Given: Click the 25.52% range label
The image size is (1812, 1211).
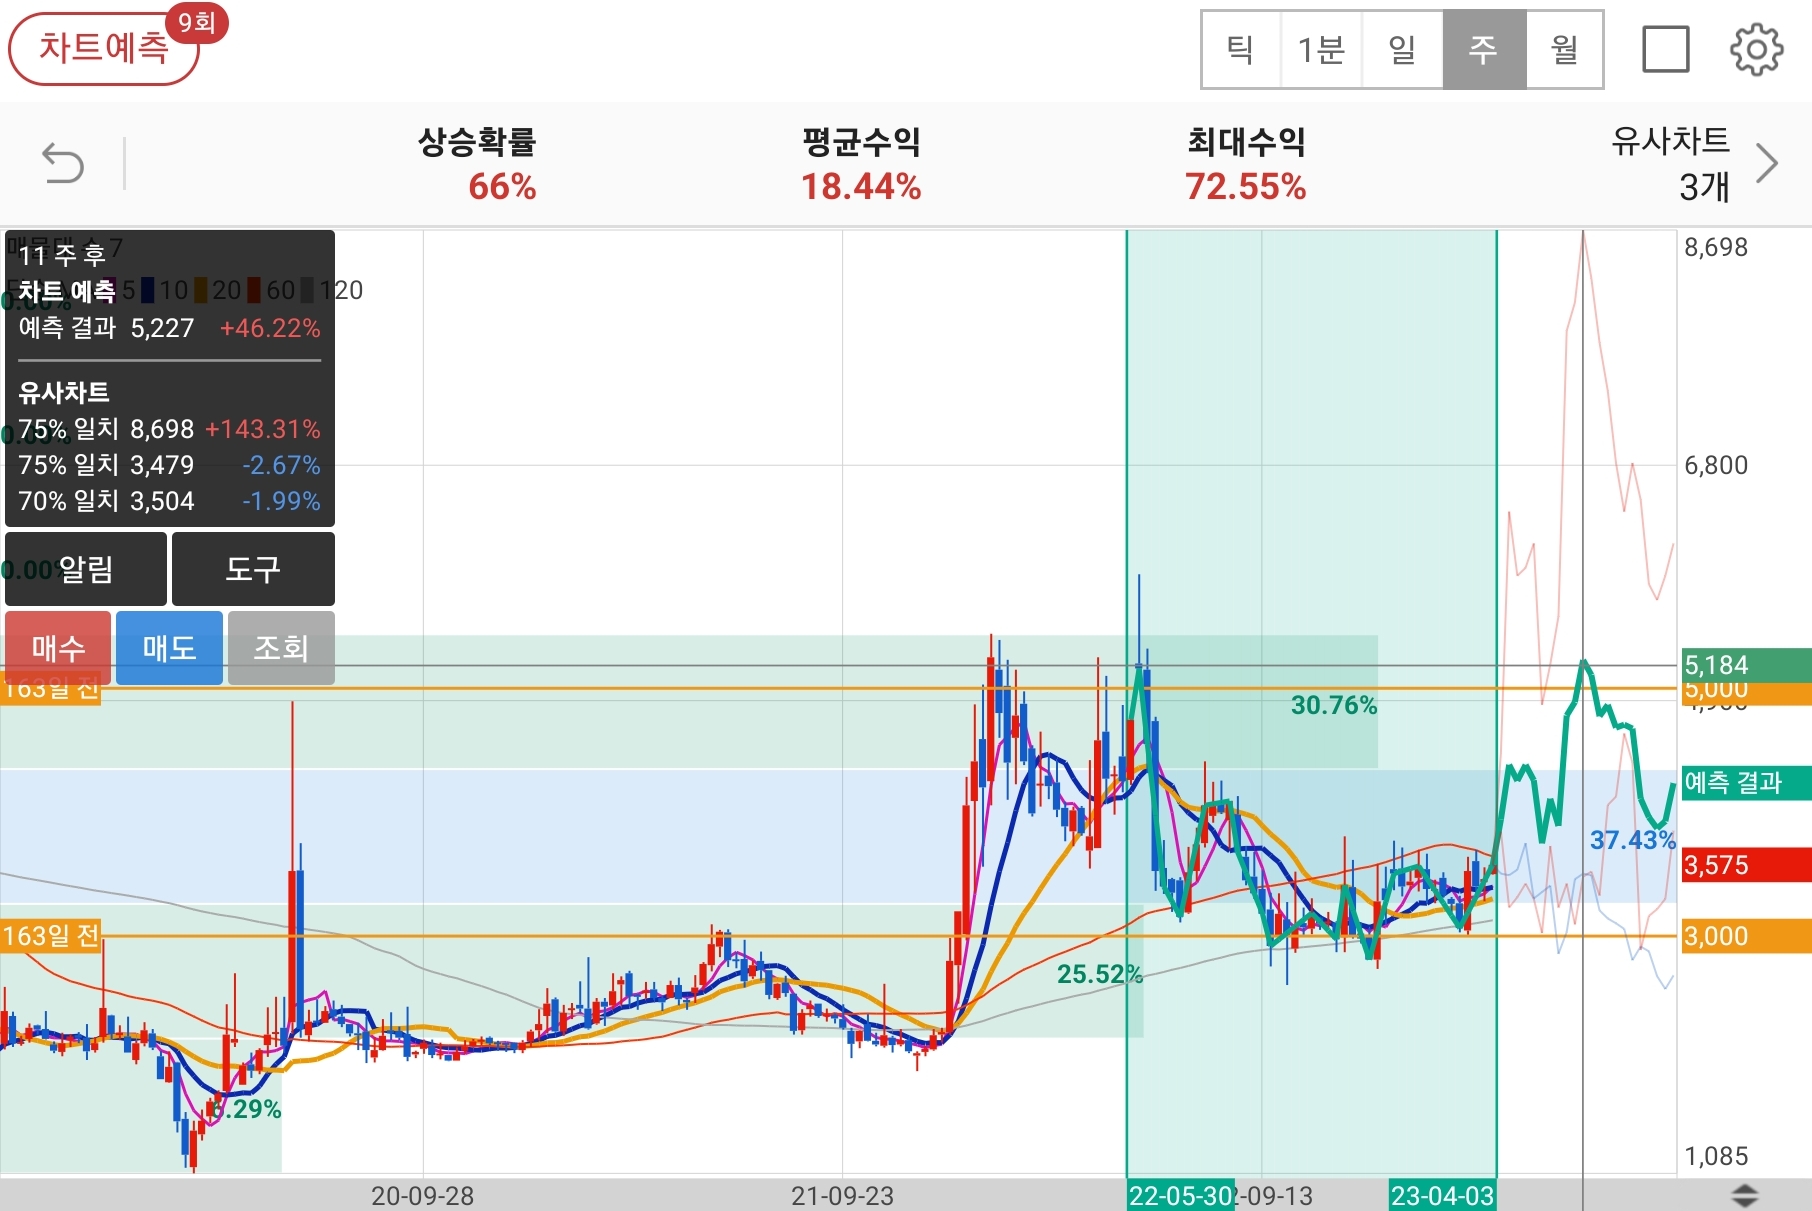Looking at the screenshot, I should coord(1100,974).
